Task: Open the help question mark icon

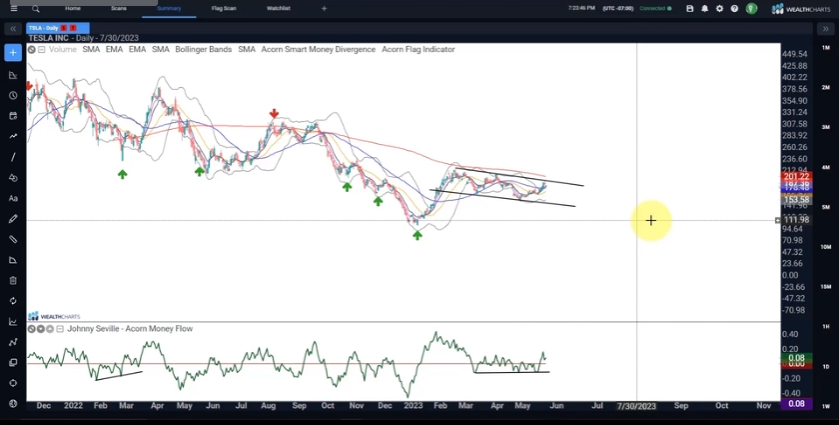Action: [x=735, y=9]
